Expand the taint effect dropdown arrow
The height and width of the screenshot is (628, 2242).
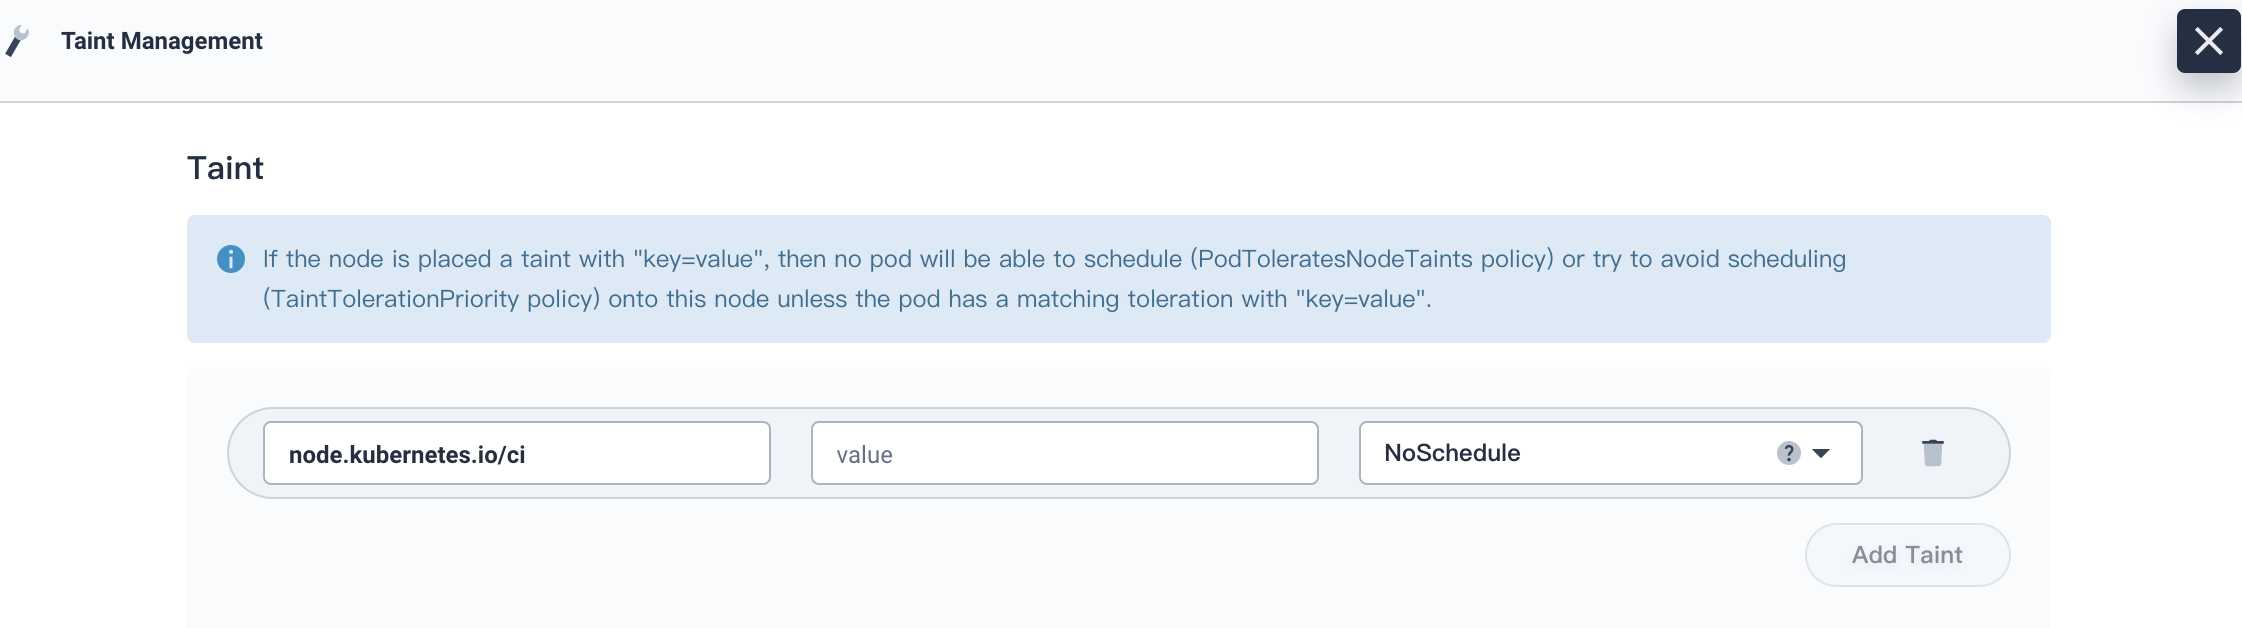pyautogui.click(x=1821, y=453)
